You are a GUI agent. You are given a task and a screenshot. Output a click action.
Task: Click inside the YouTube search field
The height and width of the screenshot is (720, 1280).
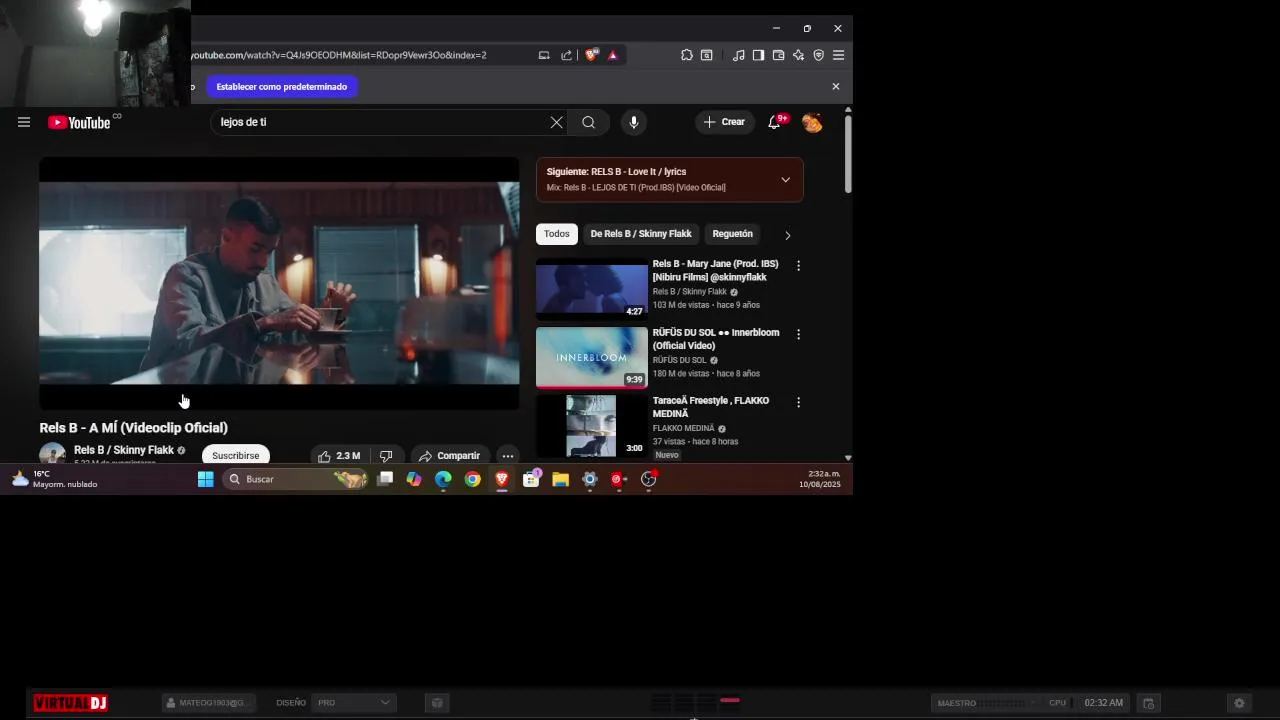[380, 122]
